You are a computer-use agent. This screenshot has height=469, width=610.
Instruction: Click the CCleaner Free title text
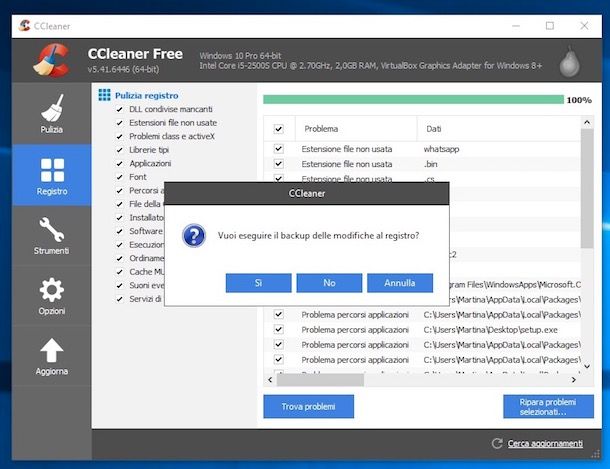(x=135, y=54)
